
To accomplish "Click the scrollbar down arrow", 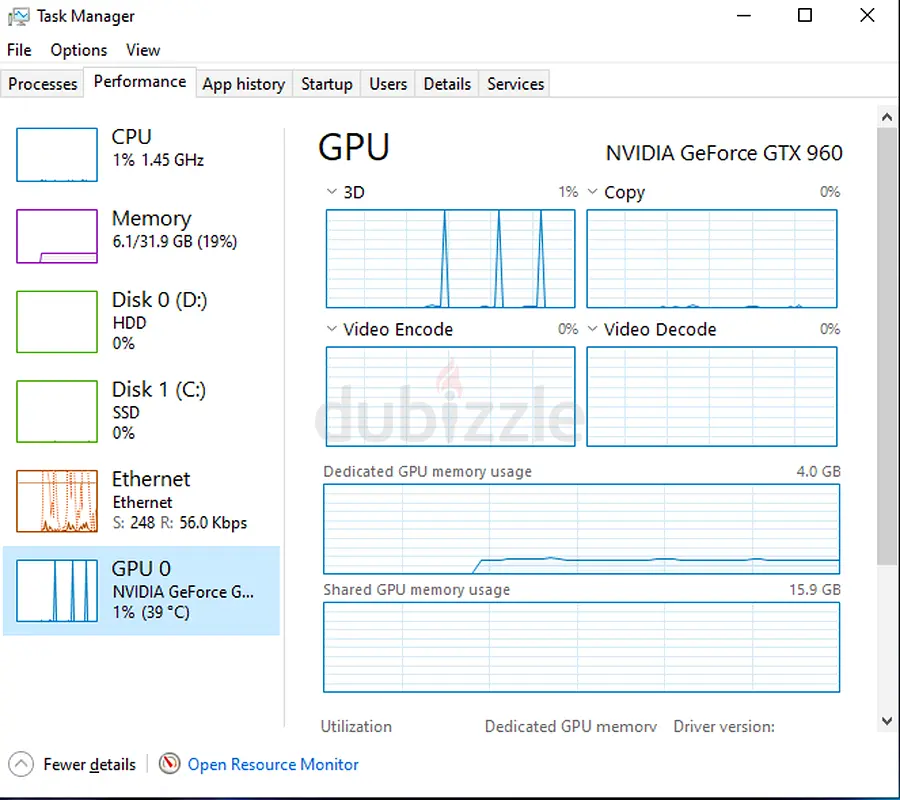I will [887, 721].
